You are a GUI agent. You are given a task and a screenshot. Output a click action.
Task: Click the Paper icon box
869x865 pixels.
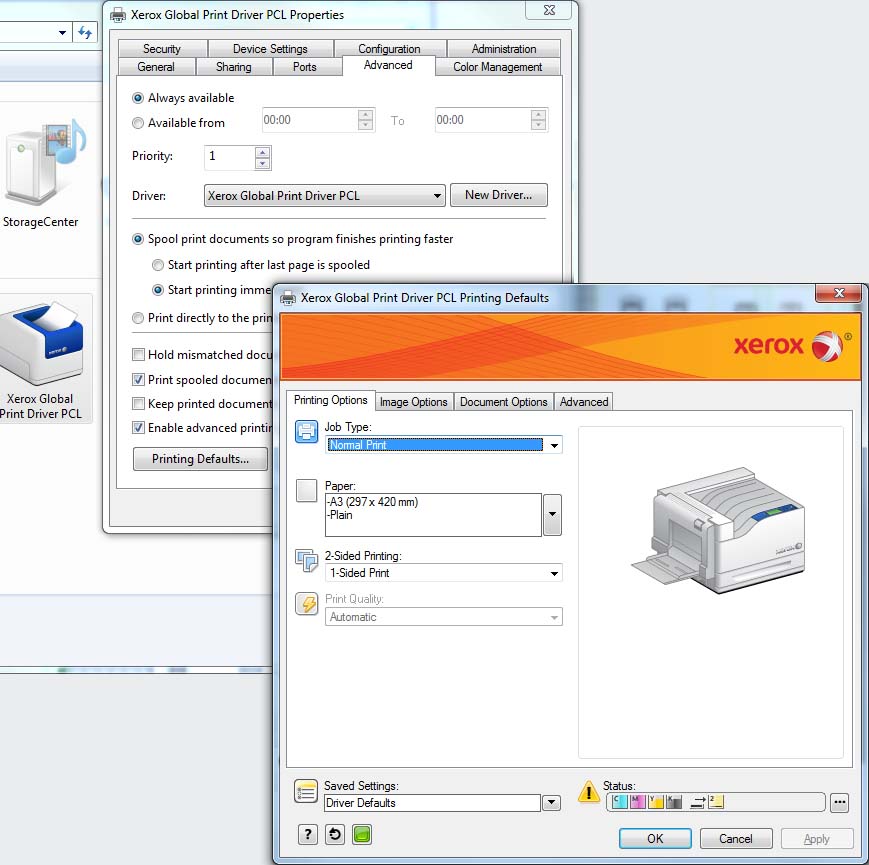tap(306, 490)
